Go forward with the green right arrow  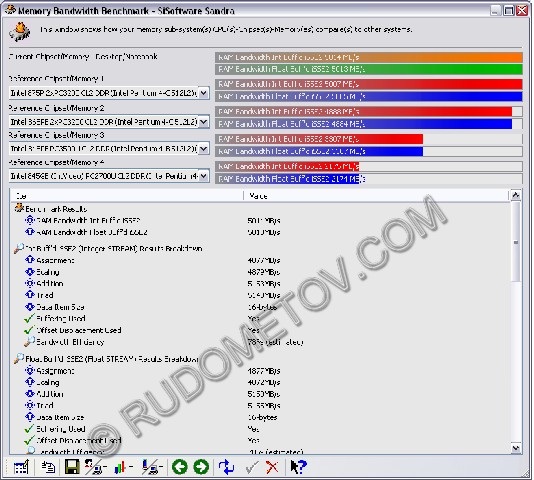[x=201, y=467]
